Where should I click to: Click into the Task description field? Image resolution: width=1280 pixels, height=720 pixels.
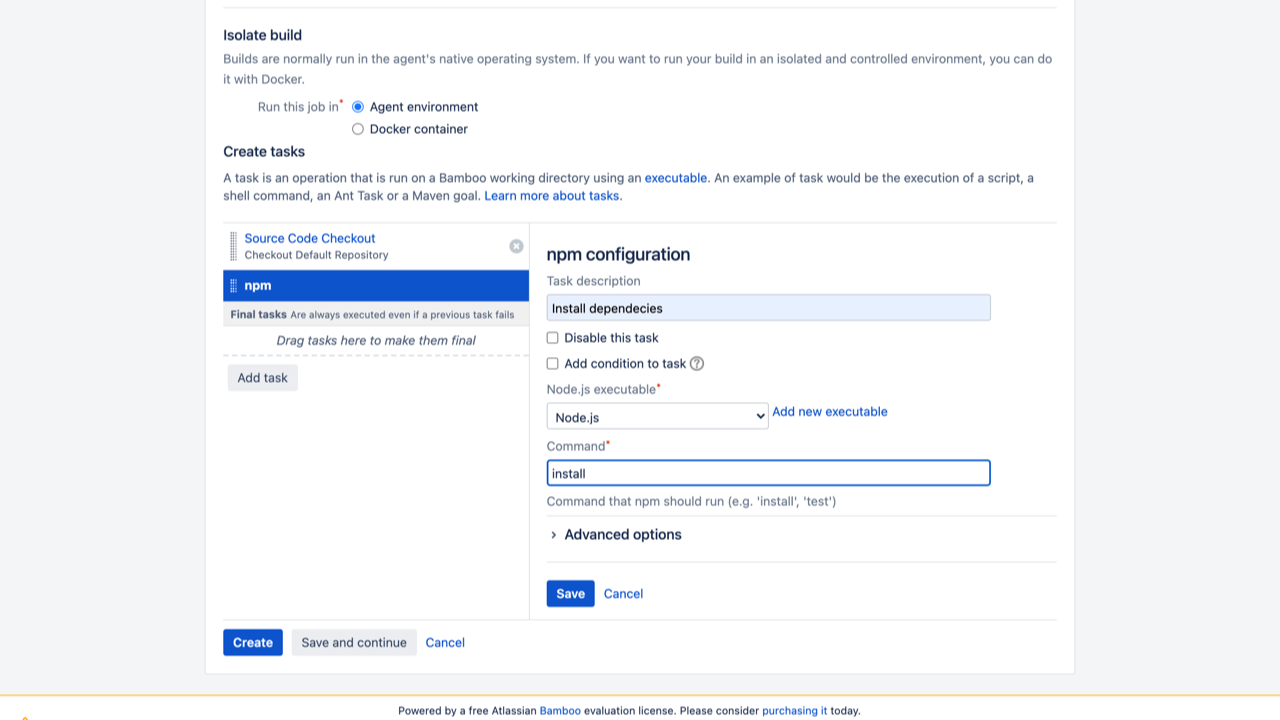(x=768, y=308)
